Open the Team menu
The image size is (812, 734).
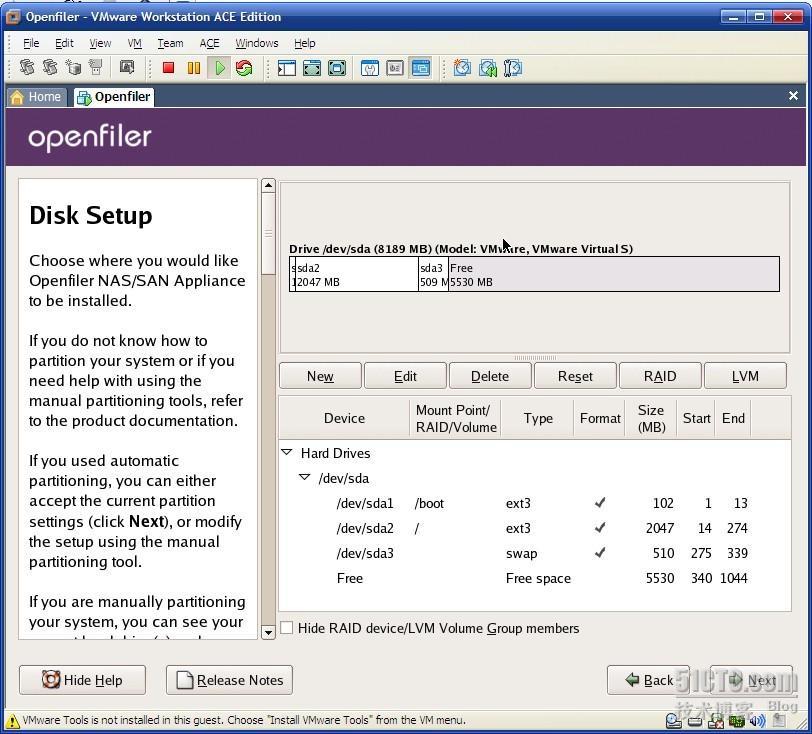click(x=170, y=43)
